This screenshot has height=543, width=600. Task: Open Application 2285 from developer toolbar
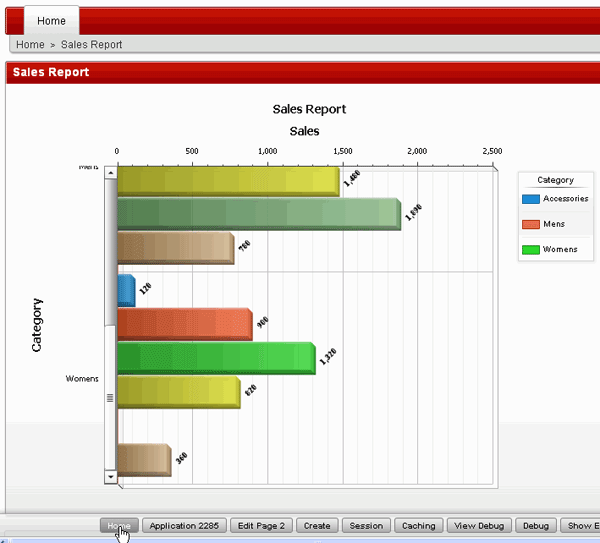click(184, 526)
